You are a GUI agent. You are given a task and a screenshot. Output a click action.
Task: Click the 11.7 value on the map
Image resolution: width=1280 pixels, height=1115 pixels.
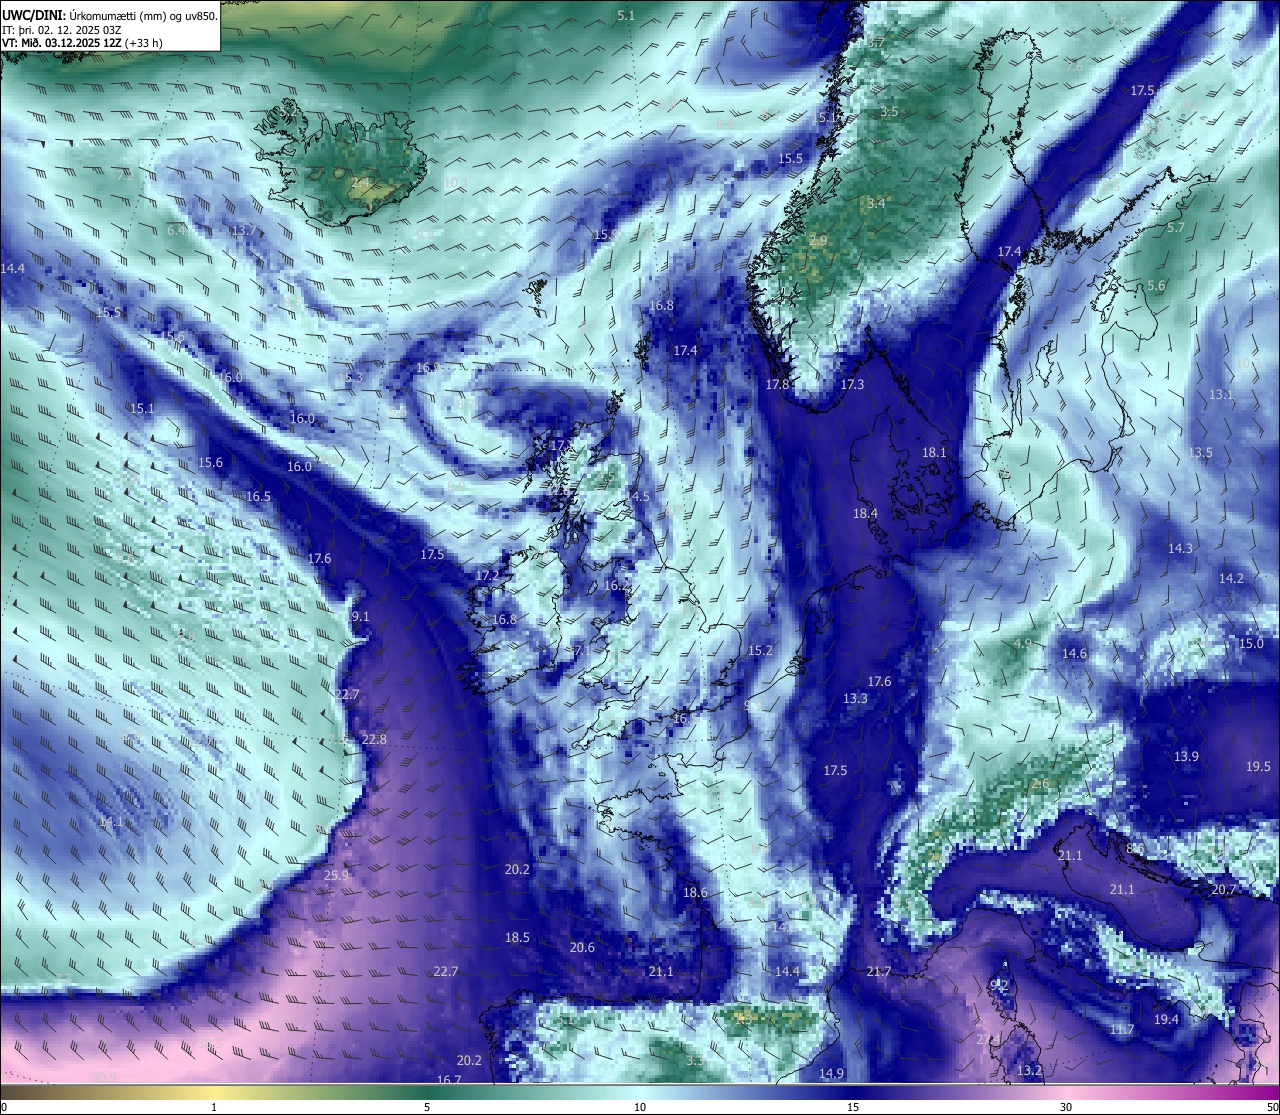1122,1029
